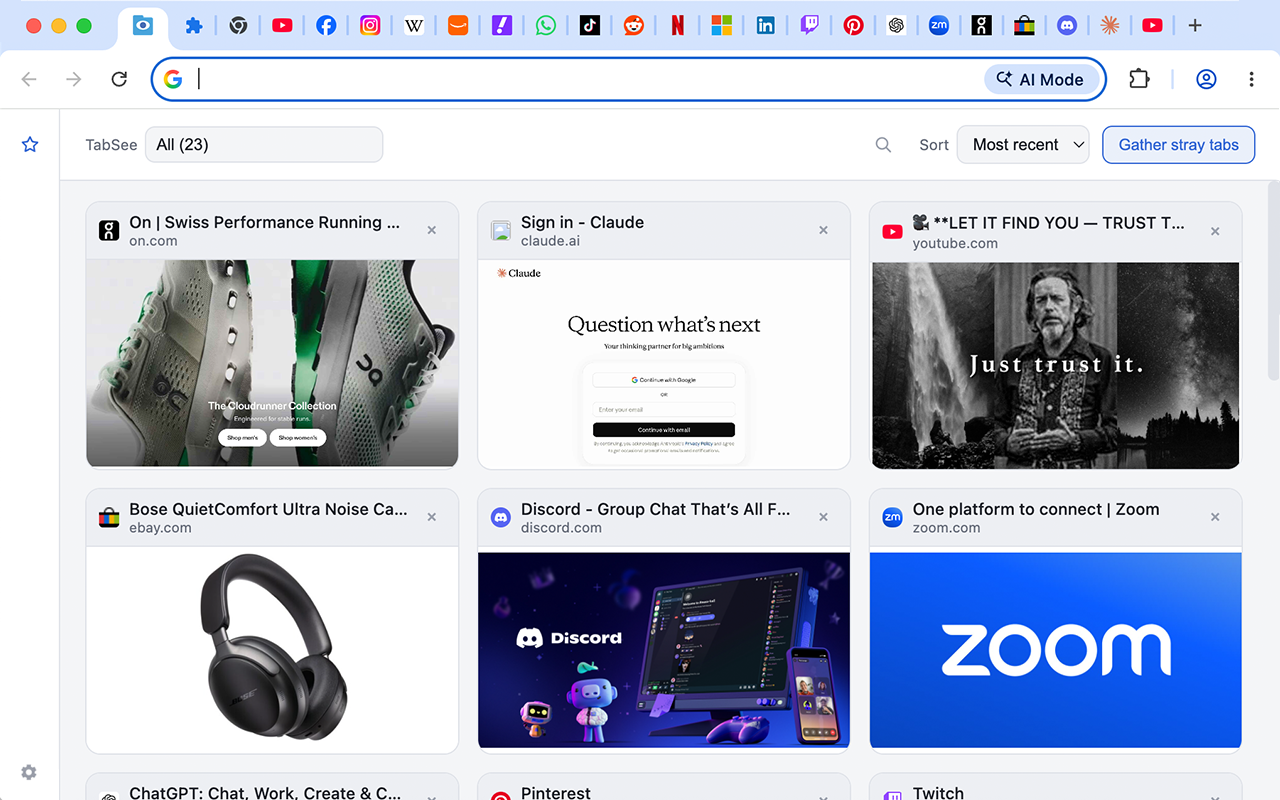Activate AI Mode in the address bar
Screen dimensions: 1280x800
(x=1042, y=79)
